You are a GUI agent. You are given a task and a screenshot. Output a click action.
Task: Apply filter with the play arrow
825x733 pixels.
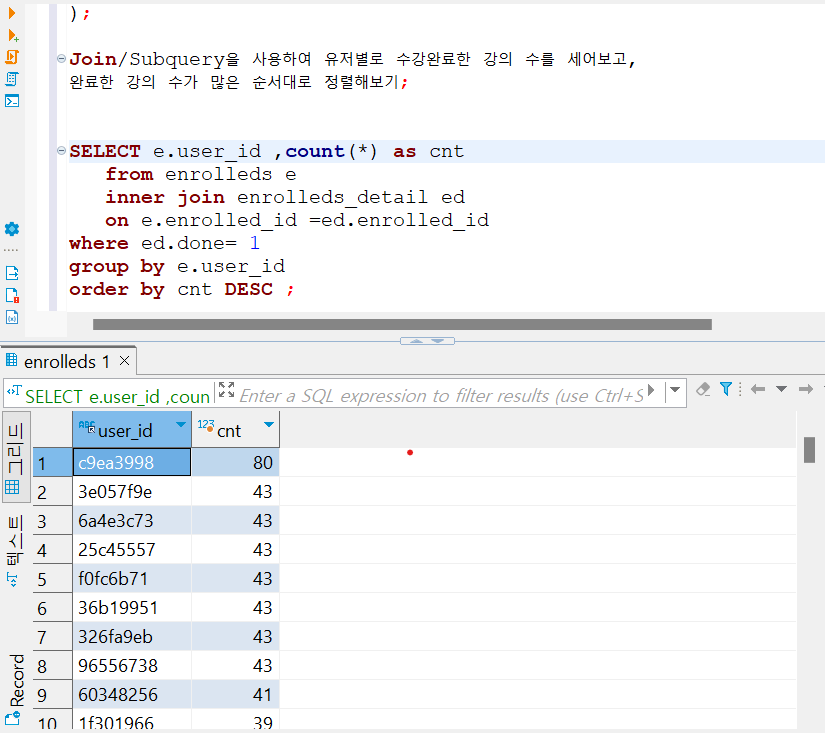651,390
